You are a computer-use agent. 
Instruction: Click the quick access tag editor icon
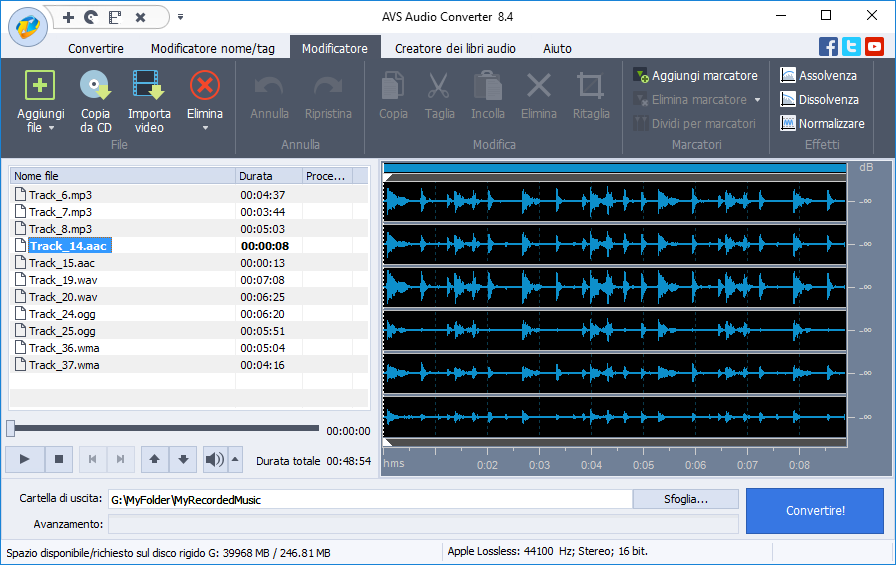point(115,17)
